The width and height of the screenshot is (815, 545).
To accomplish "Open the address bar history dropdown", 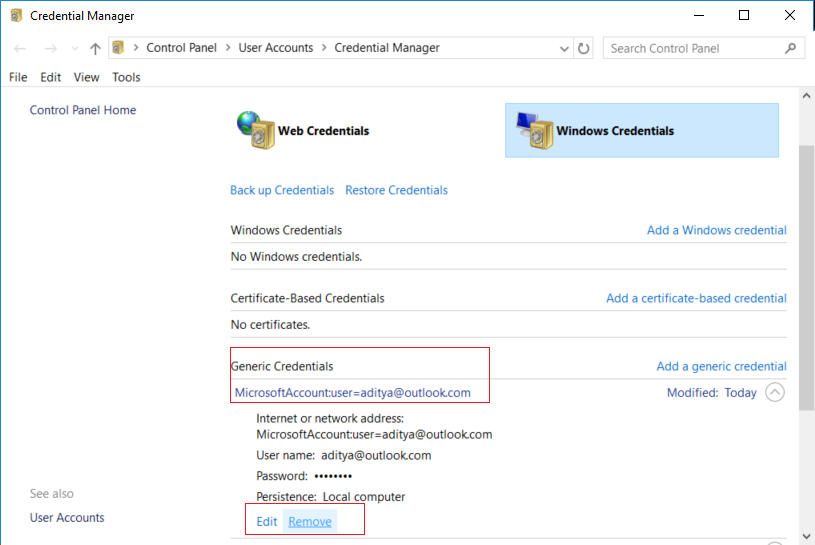I will pos(565,48).
